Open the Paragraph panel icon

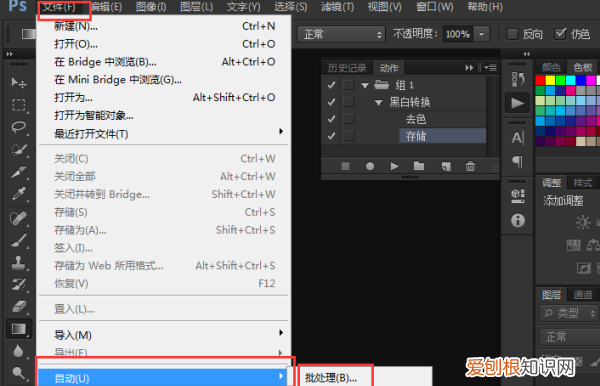click(517, 161)
